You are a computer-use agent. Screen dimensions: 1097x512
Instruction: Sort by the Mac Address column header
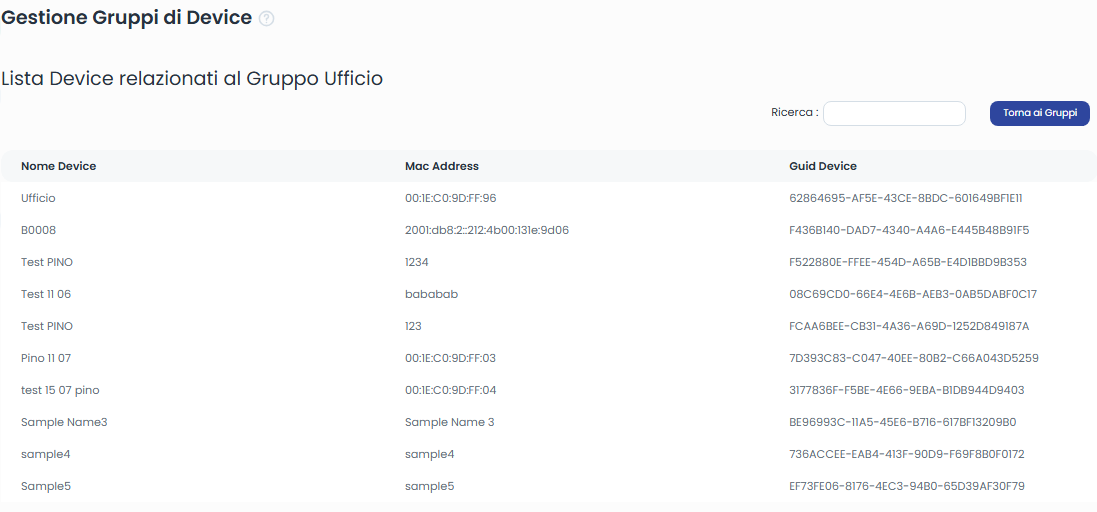click(442, 166)
